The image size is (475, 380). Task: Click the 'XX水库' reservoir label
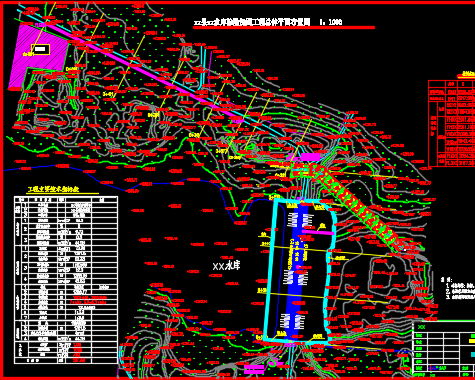pos(226,266)
